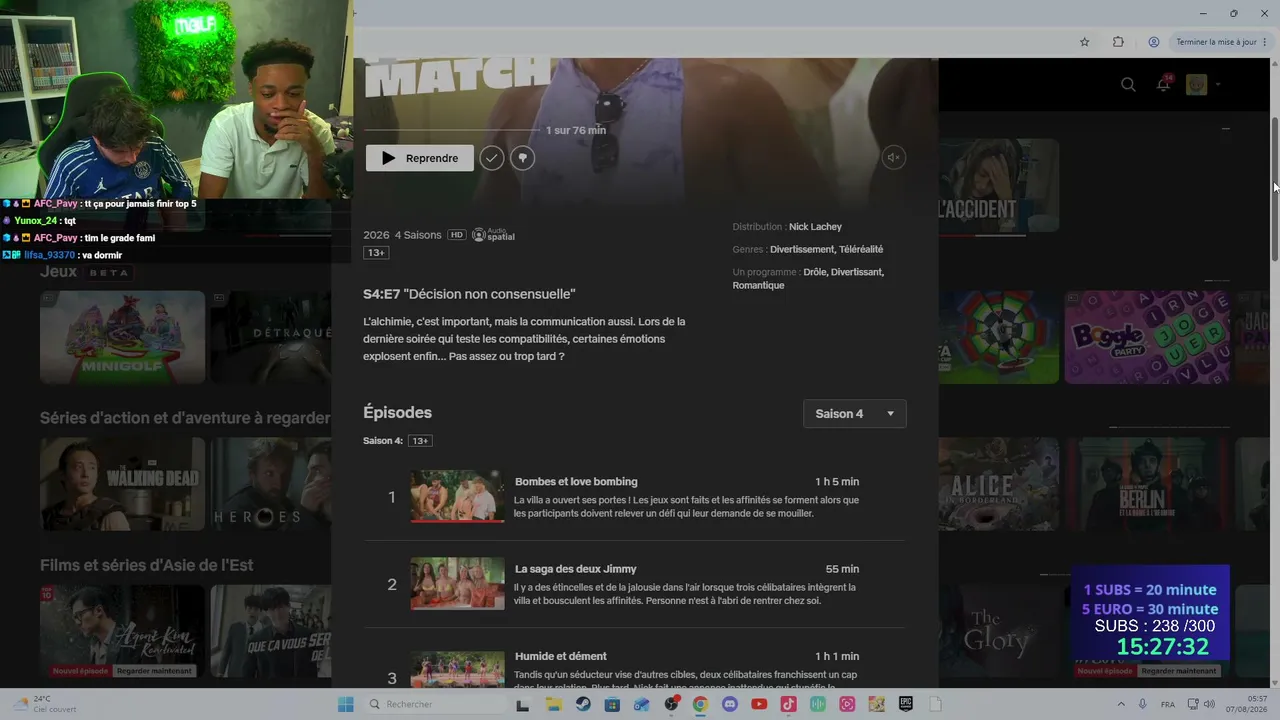
Task: Open the Boggle Party game card
Action: (1147, 338)
